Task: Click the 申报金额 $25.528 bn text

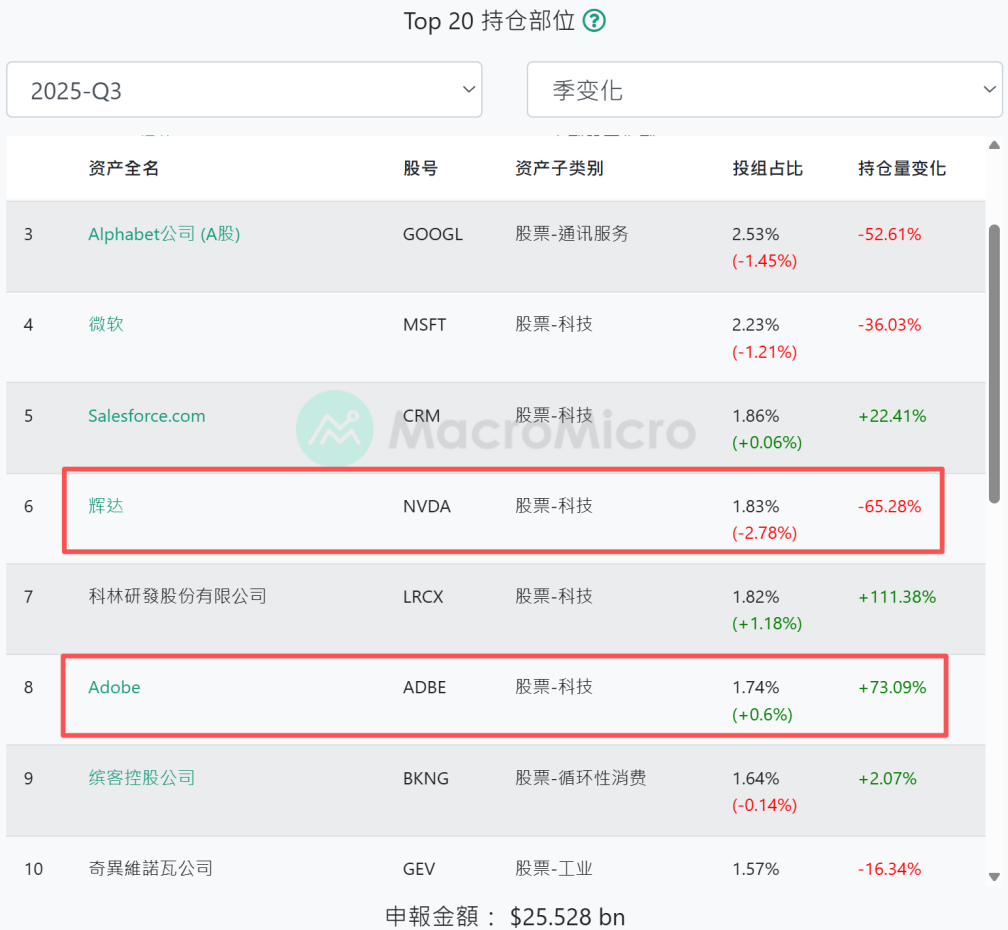Action: click(x=504, y=916)
